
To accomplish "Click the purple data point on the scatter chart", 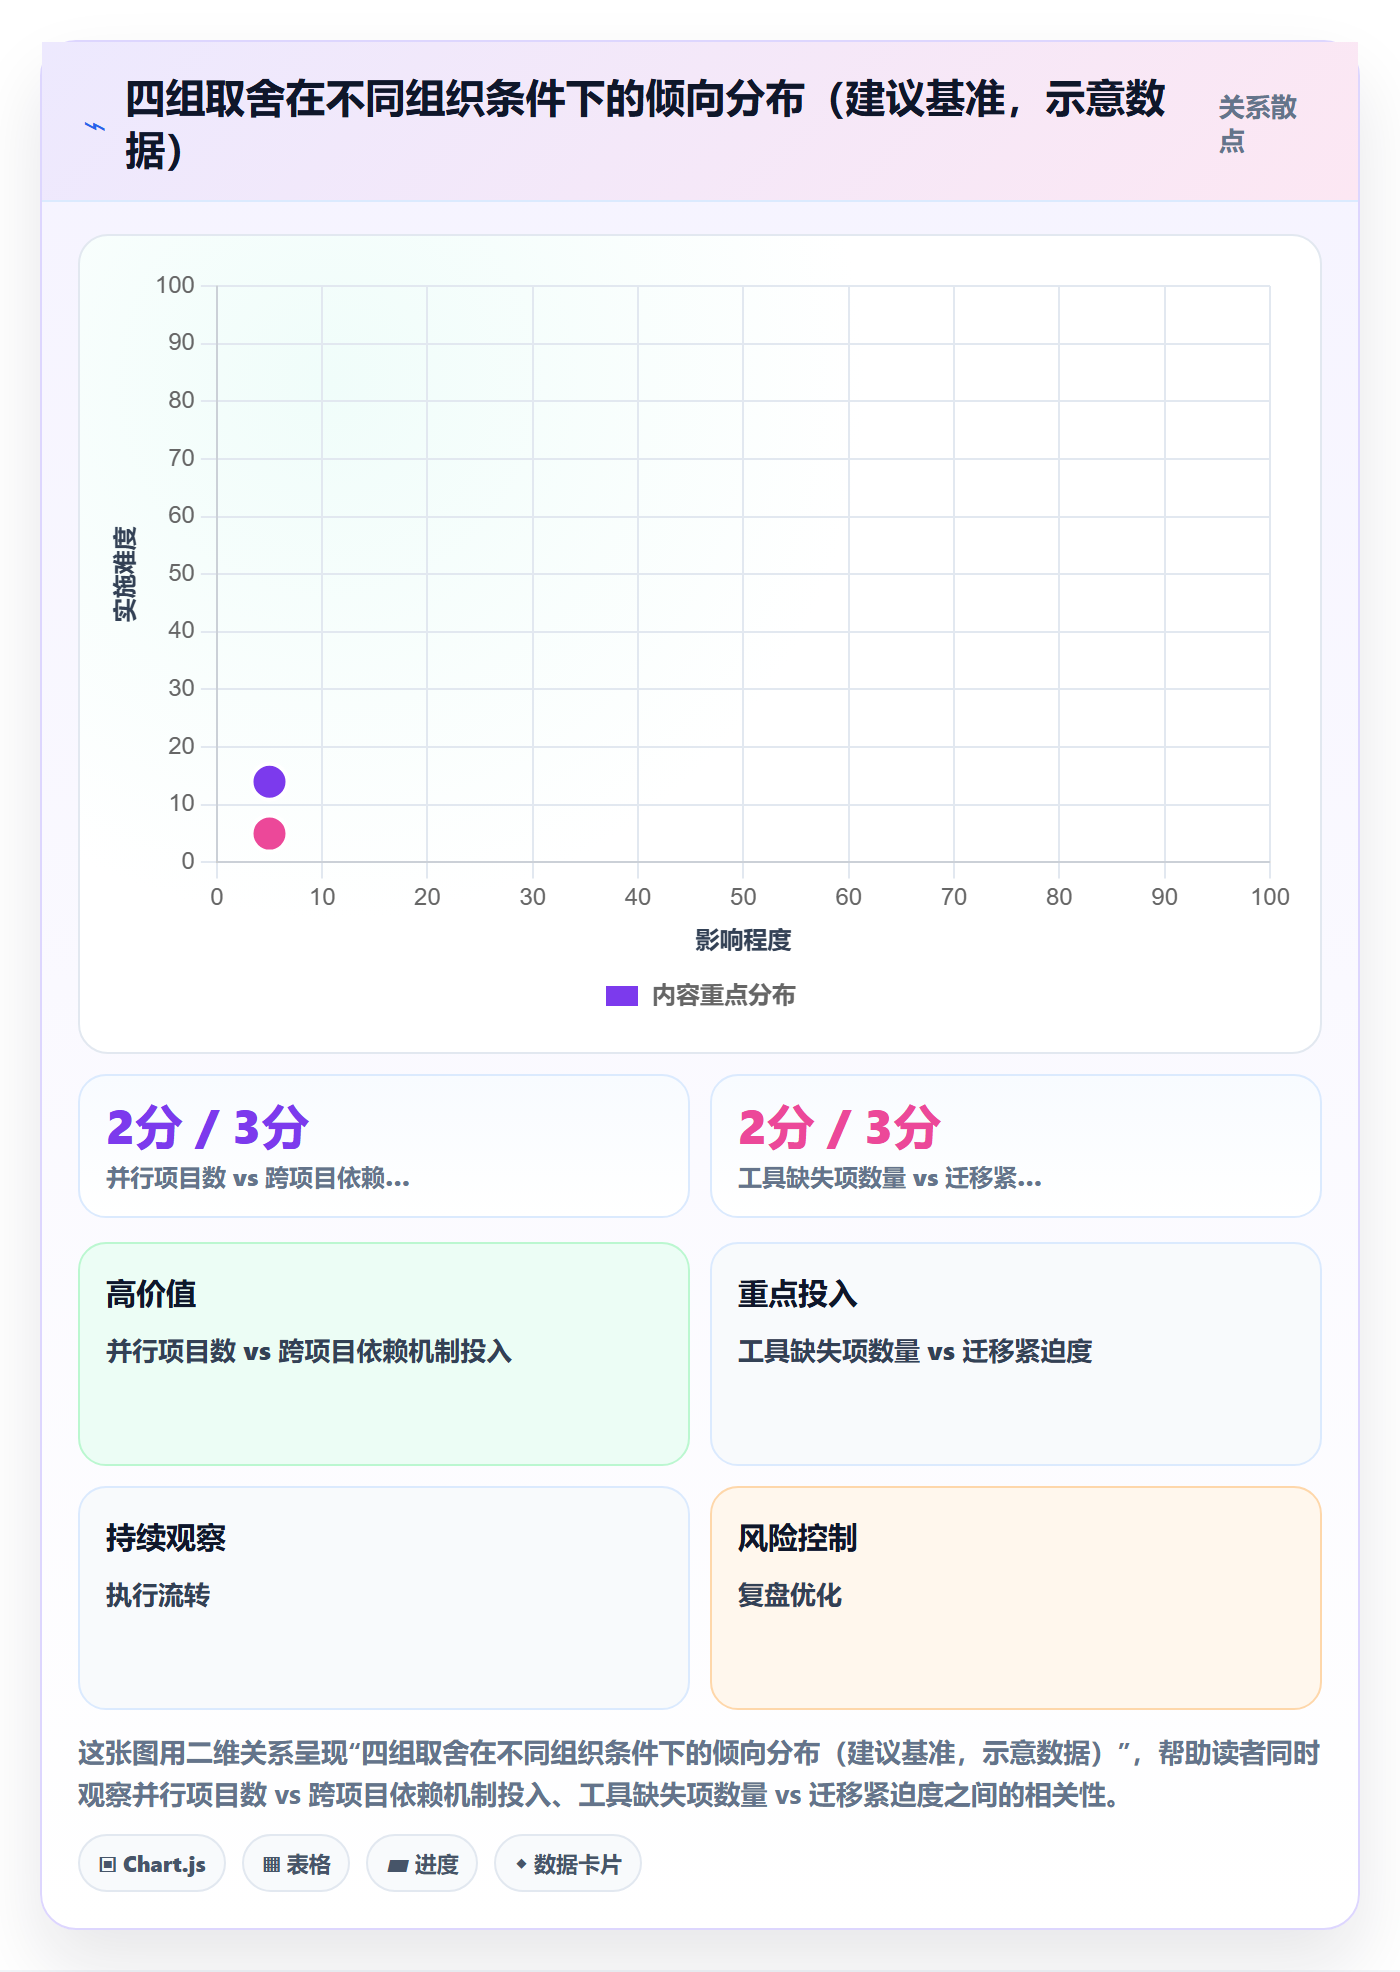I will (269, 781).
